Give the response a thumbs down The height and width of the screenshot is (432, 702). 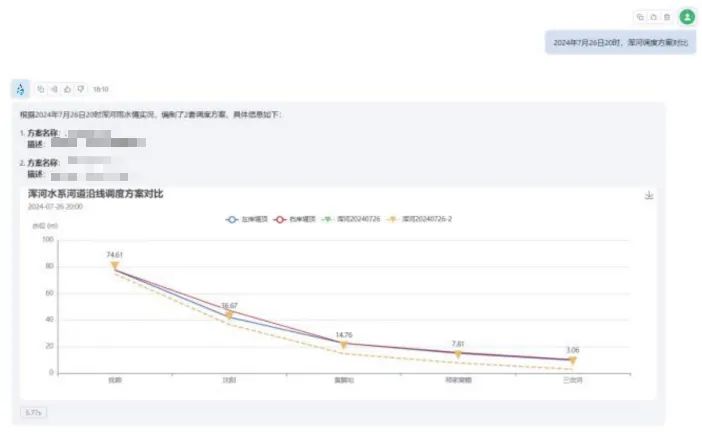point(81,89)
